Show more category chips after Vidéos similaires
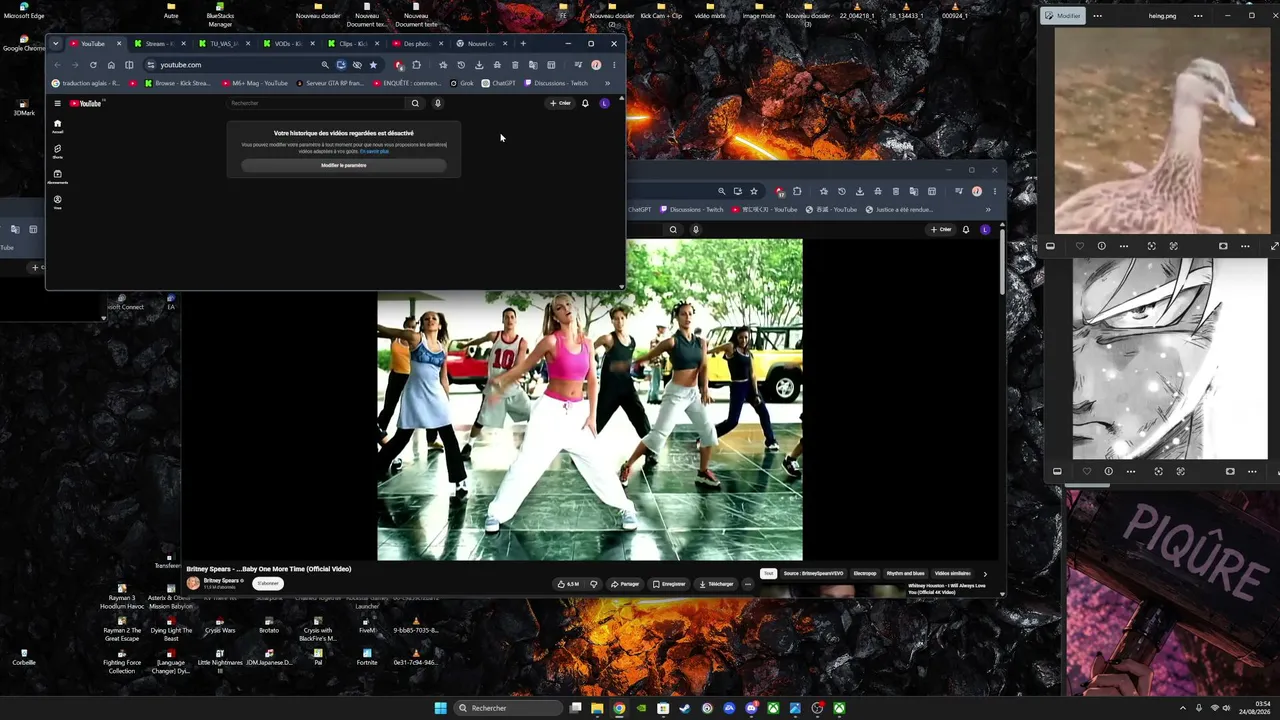The height and width of the screenshot is (720, 1280). click(x=985, y=574)
